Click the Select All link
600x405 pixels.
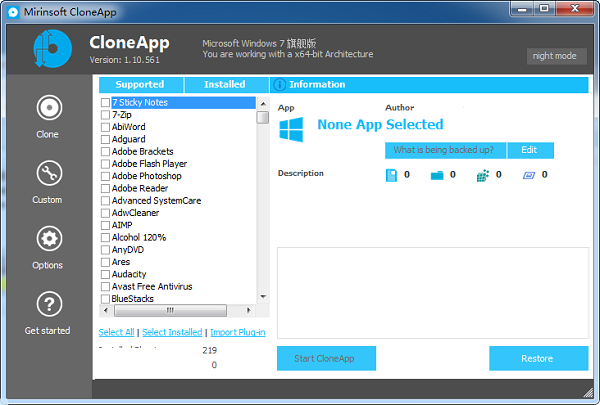116,332
